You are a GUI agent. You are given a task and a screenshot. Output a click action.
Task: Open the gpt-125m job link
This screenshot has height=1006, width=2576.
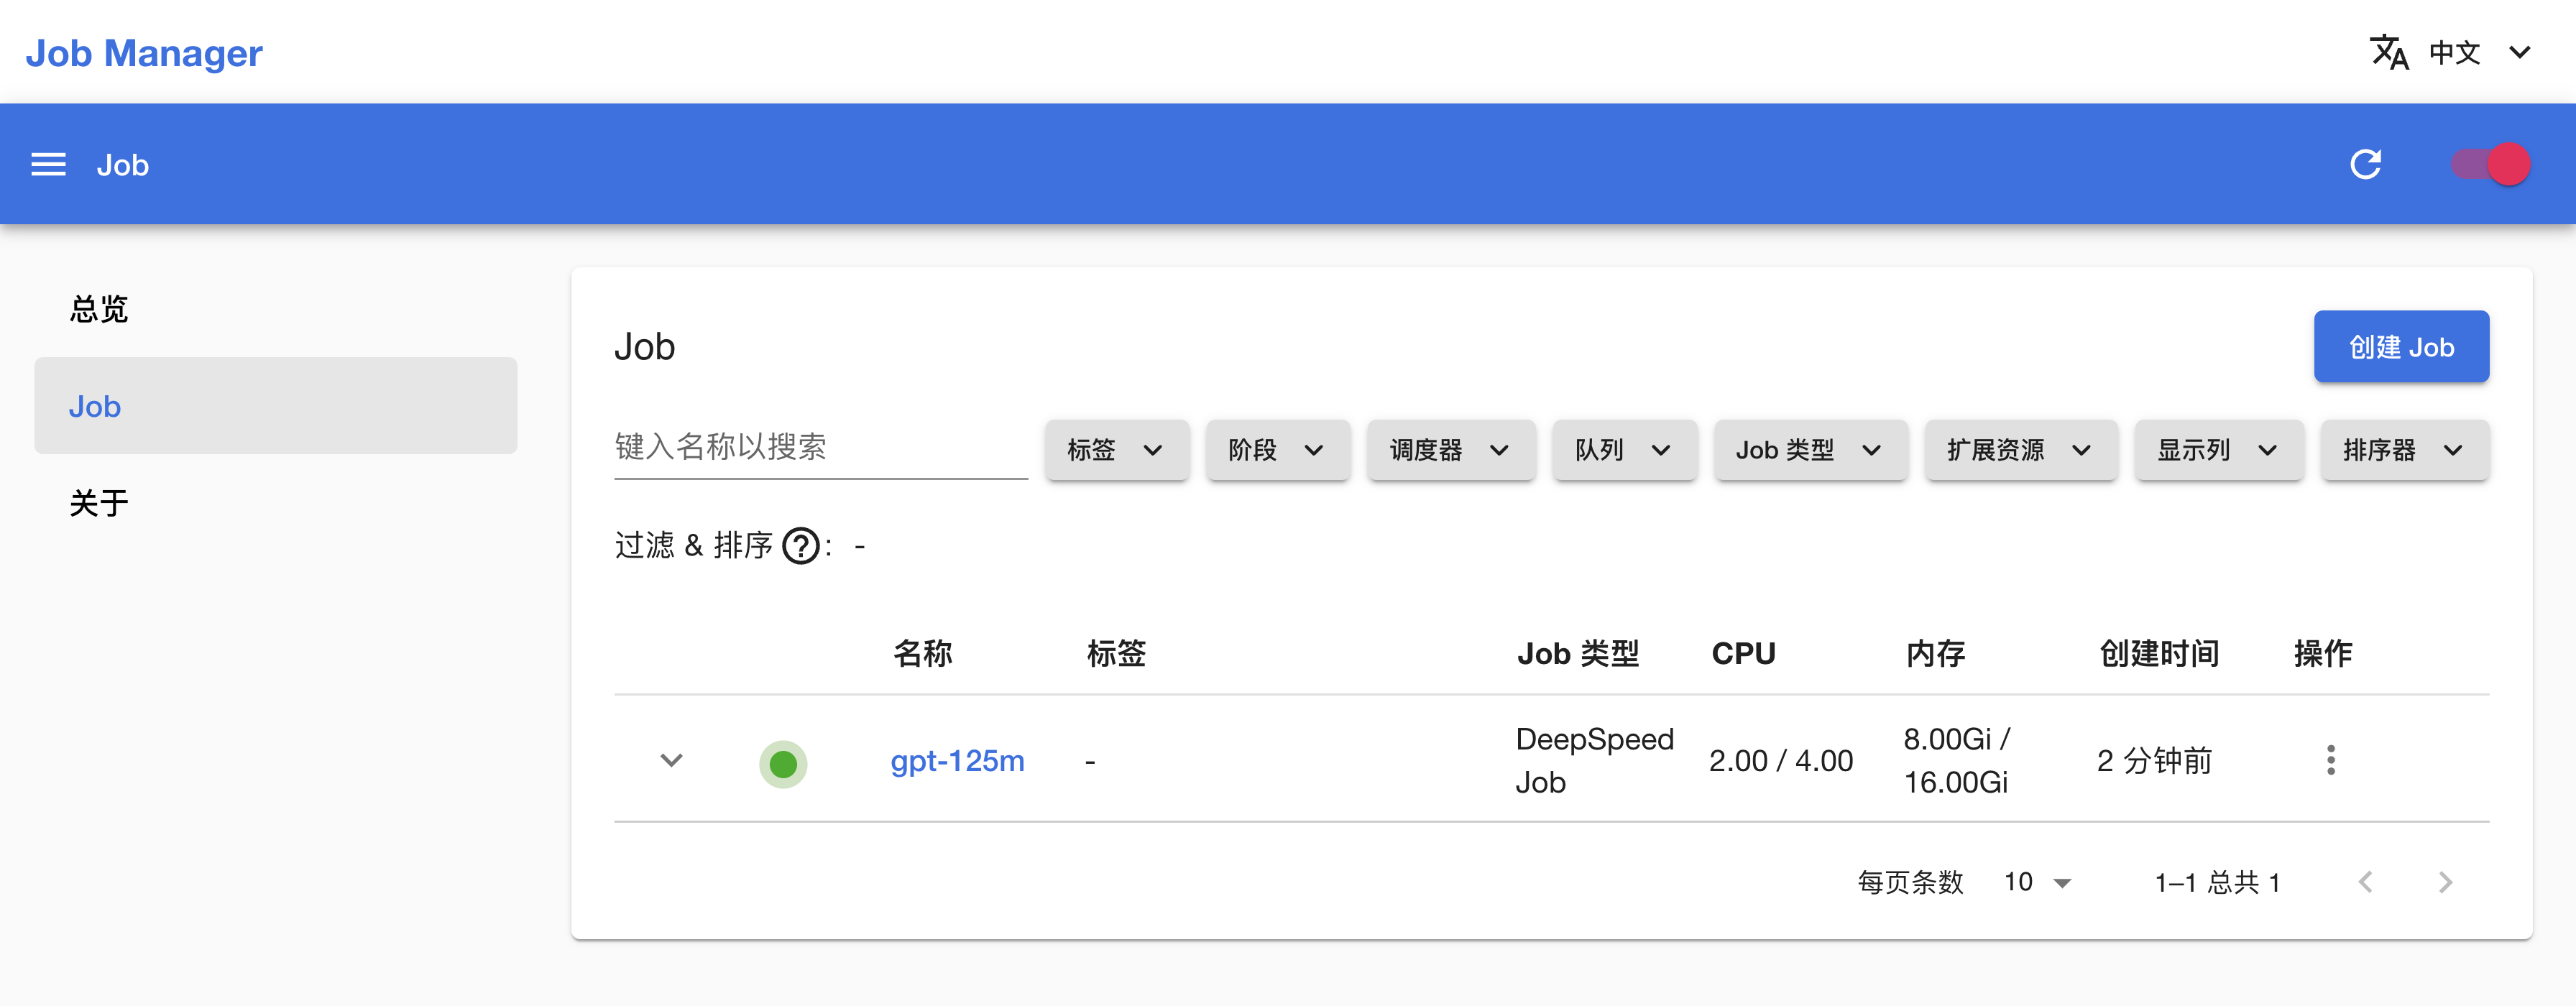click(957, 761)
